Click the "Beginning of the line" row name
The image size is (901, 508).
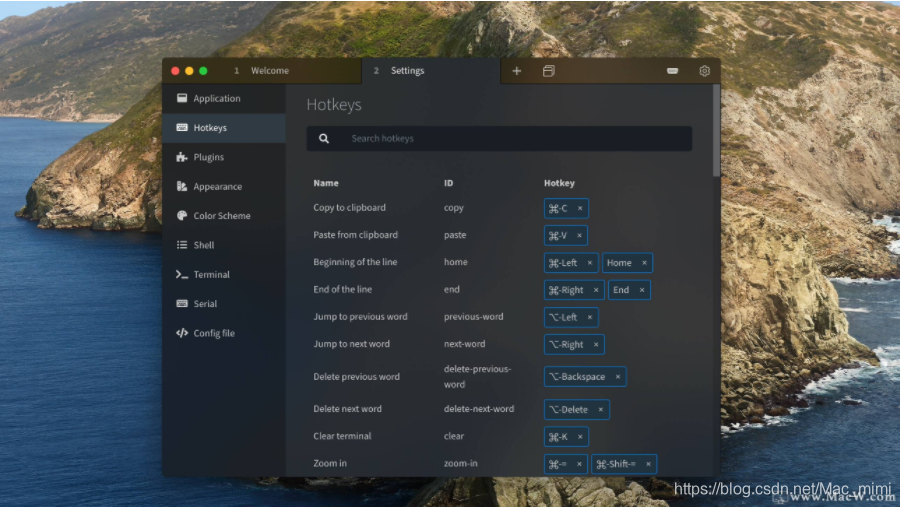pos(355,262)
